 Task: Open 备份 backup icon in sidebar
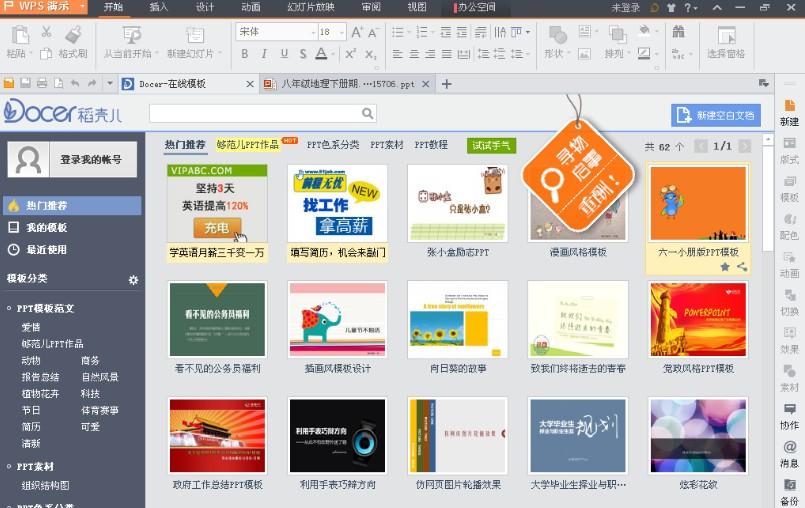789,490
